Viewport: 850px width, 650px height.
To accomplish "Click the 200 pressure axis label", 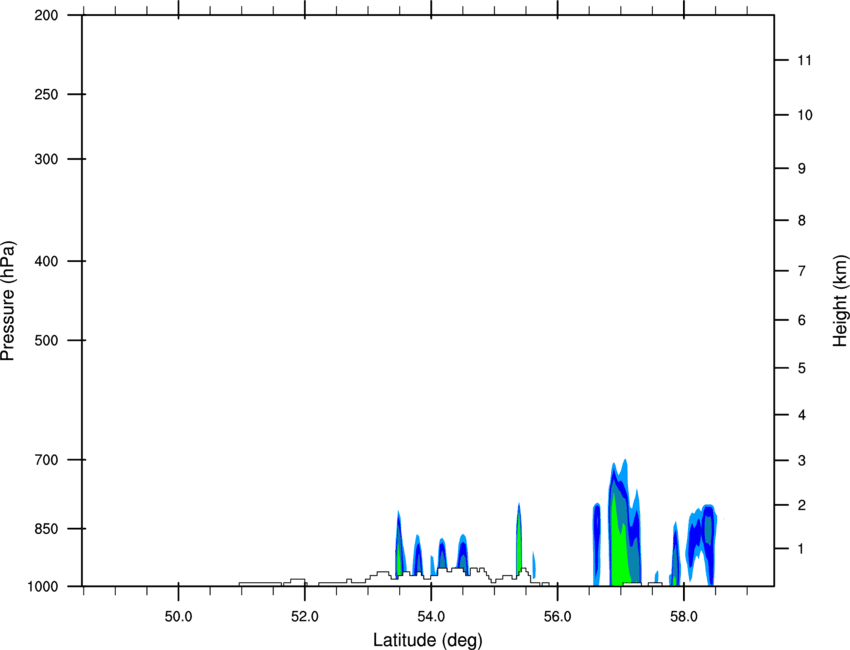I will pos(46,15).
